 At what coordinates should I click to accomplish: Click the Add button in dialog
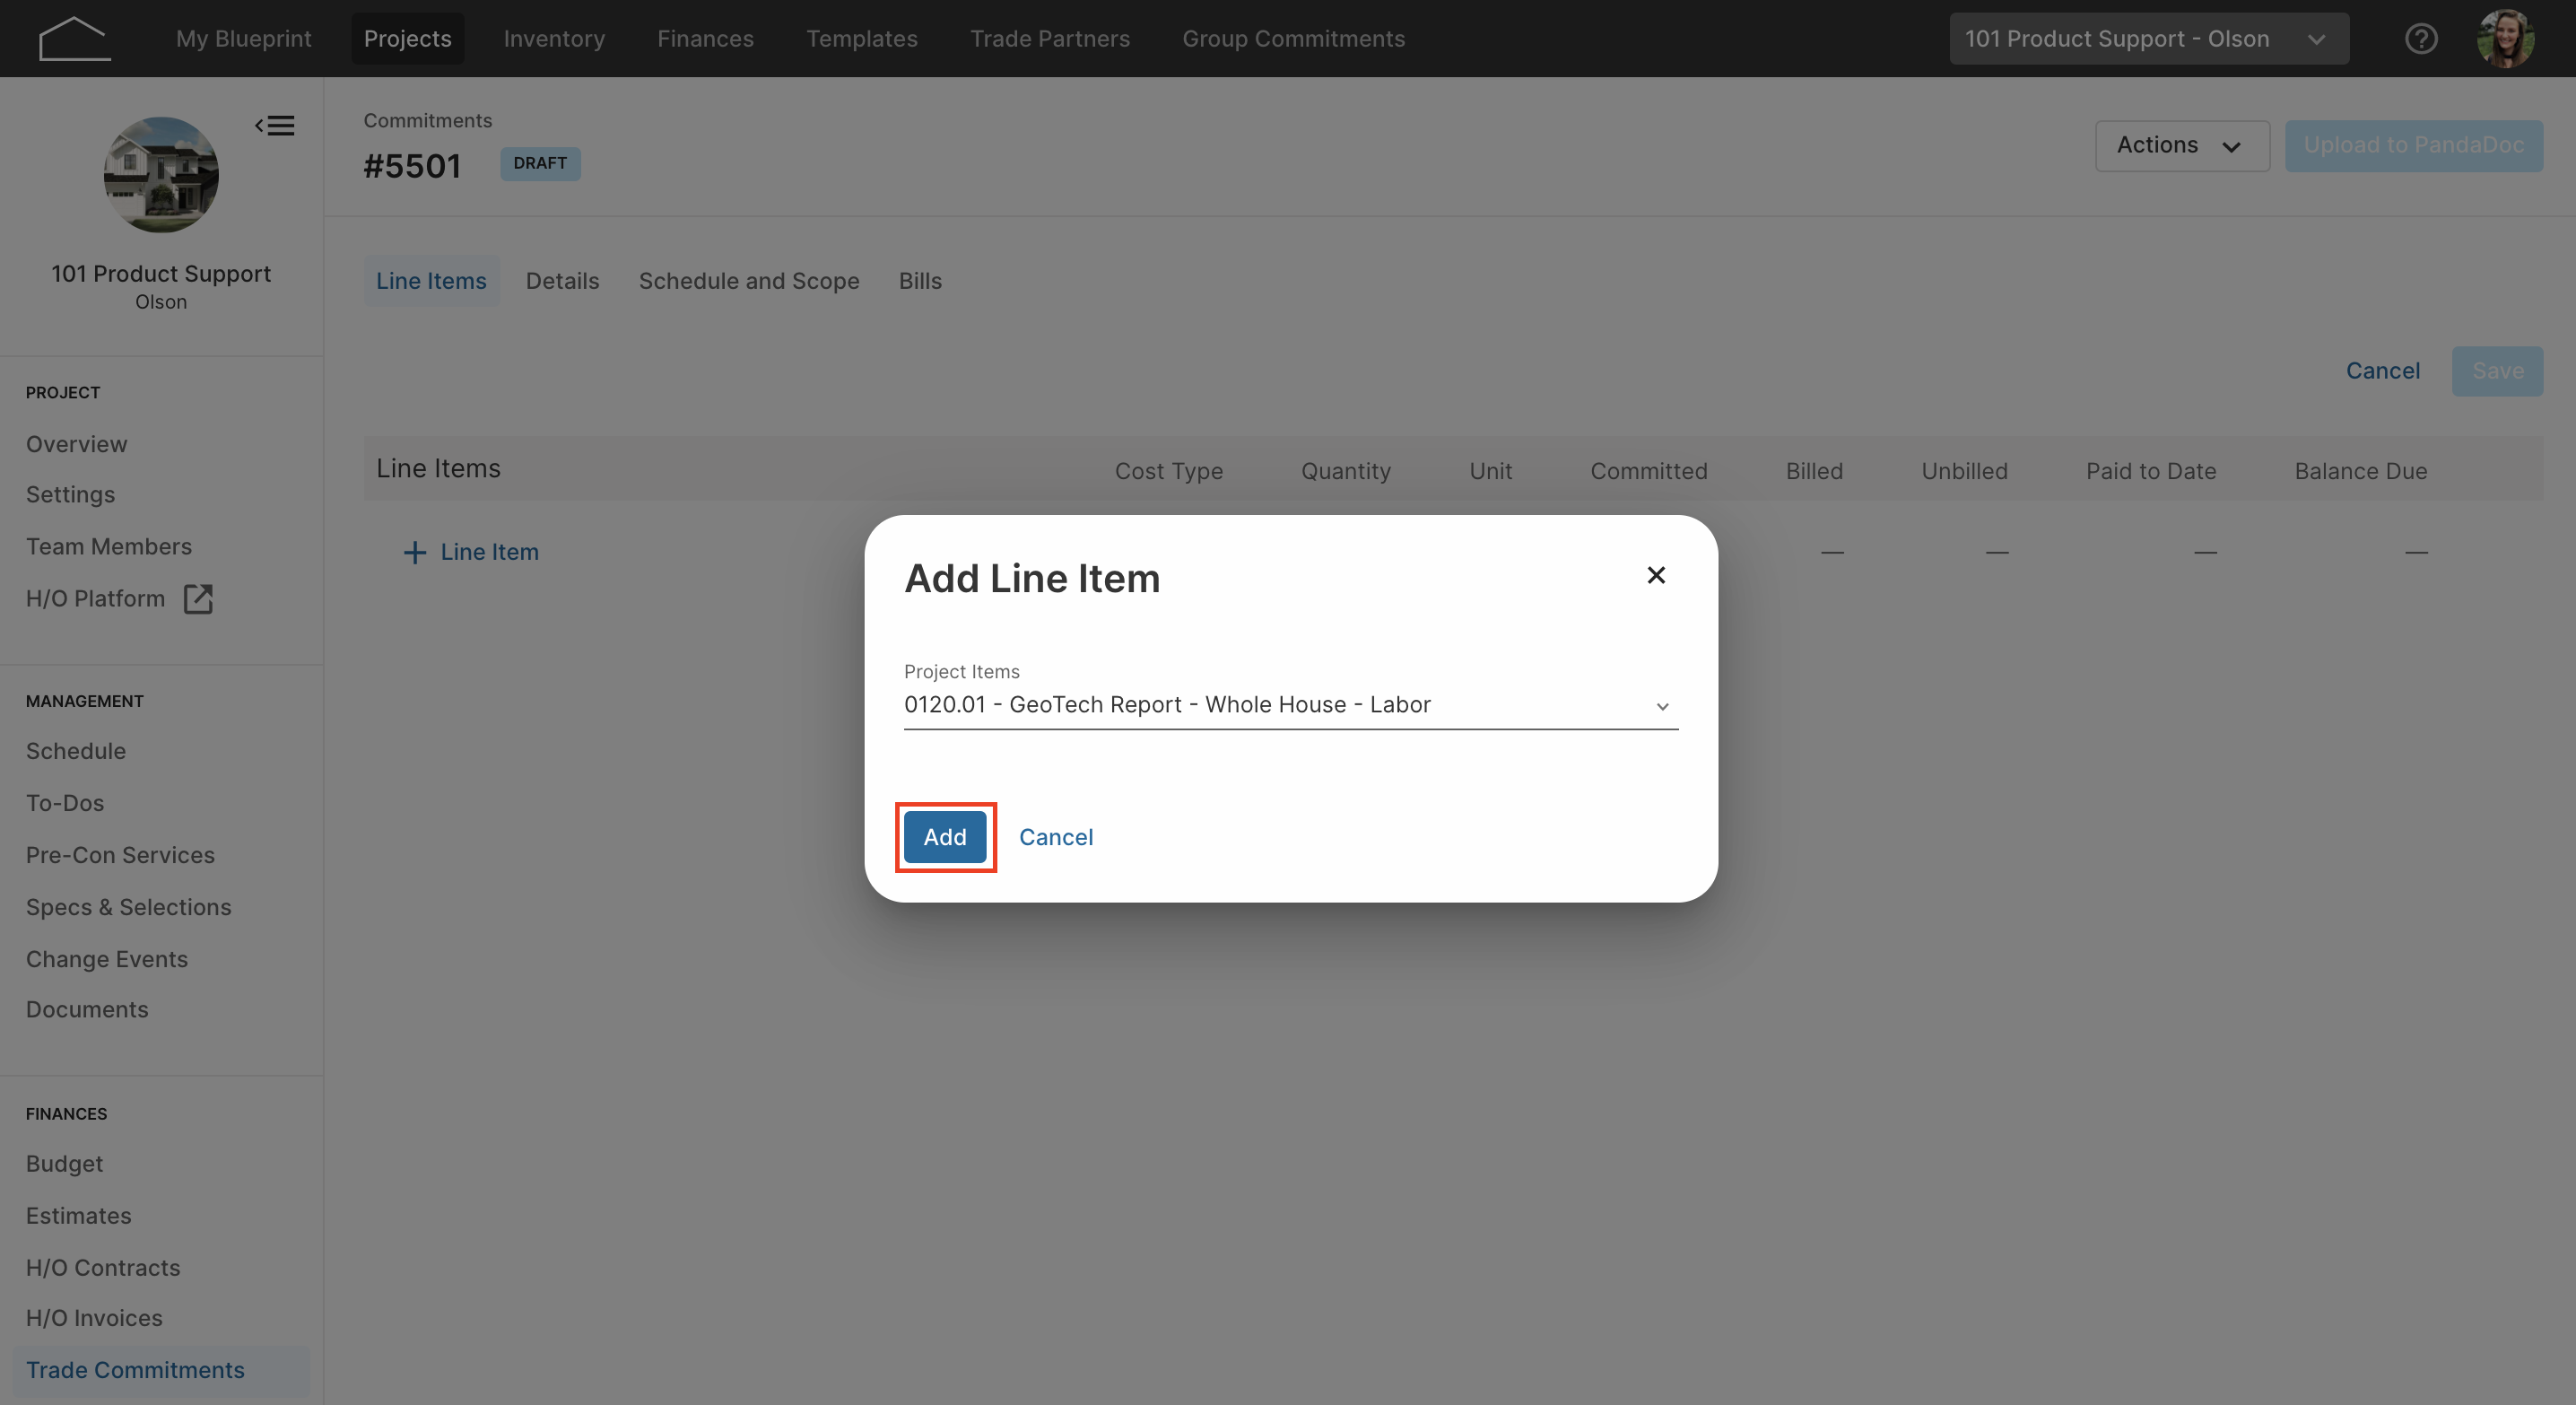click(x=945, y=837)
